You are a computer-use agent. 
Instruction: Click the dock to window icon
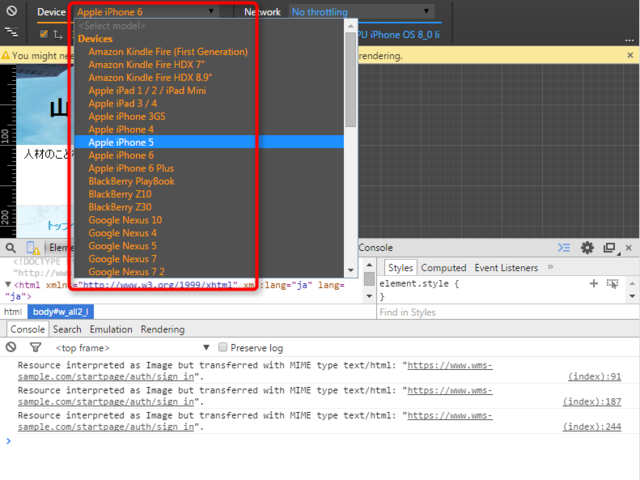(x=609, y=247)
